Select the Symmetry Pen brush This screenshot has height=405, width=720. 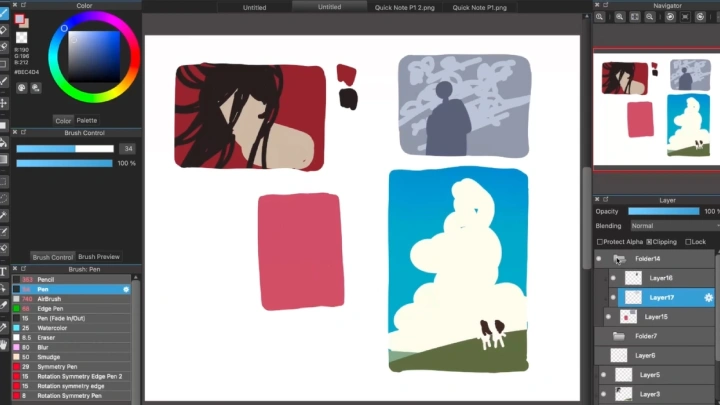click(x=71, y=367)
